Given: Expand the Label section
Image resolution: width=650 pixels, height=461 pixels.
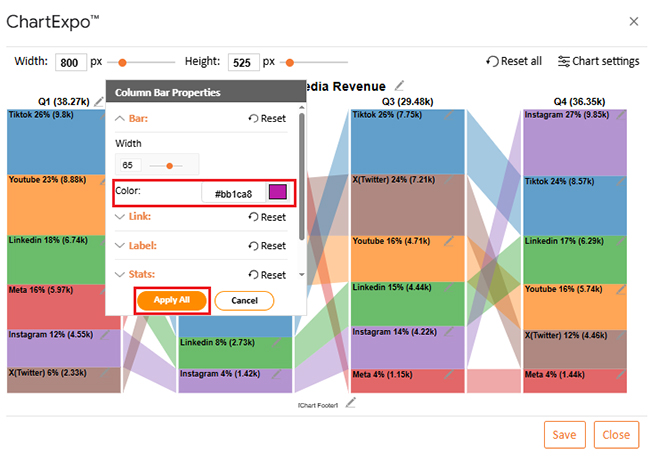Looking at the screenshot, I should 136,245.
